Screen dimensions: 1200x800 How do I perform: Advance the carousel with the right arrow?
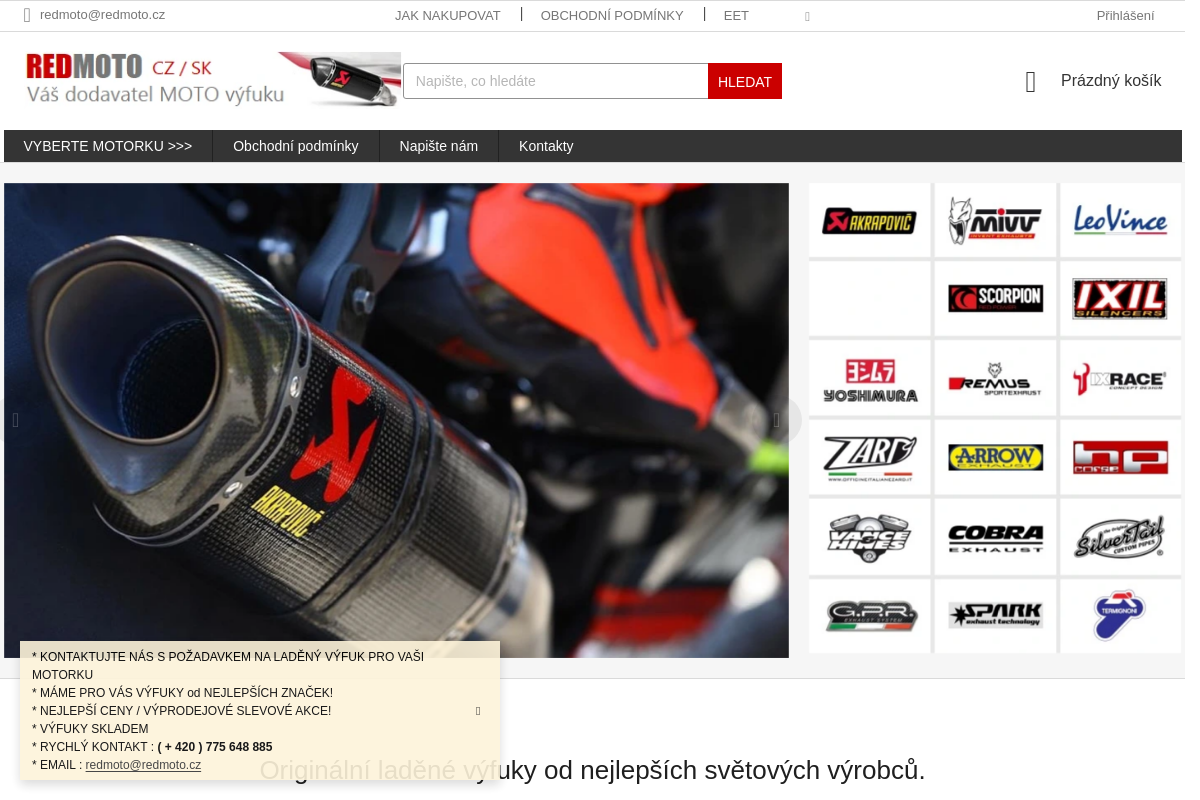pyautogui.click(x=776, y=420)
